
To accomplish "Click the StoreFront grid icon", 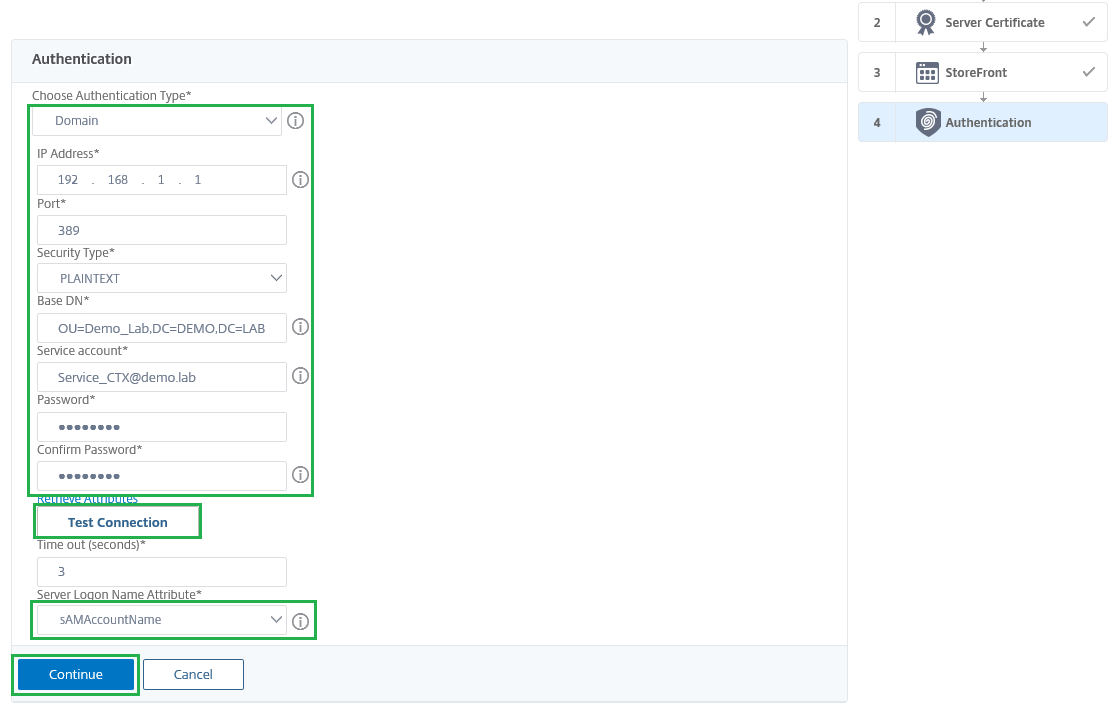I will coord(927,73).
